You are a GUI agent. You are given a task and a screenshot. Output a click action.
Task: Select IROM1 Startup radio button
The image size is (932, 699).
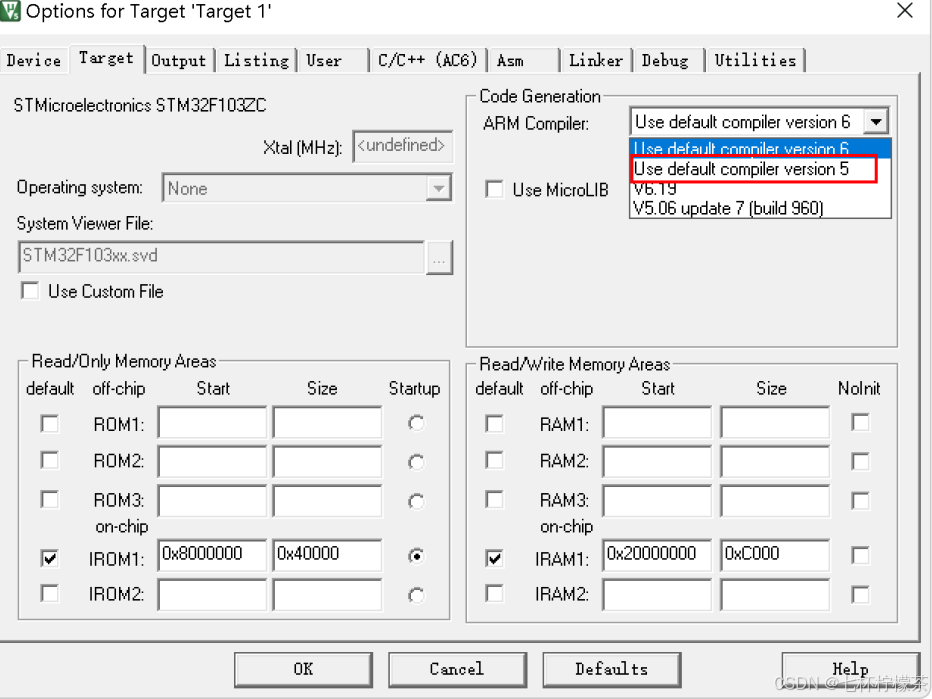[416, 556]
